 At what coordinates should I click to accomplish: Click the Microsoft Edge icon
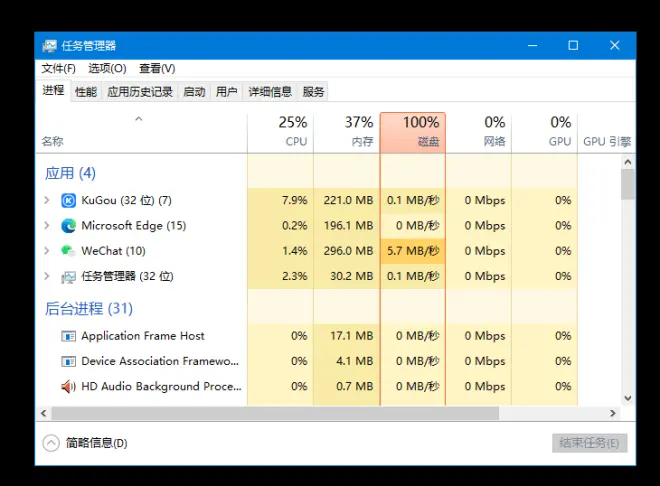point(68,226)
